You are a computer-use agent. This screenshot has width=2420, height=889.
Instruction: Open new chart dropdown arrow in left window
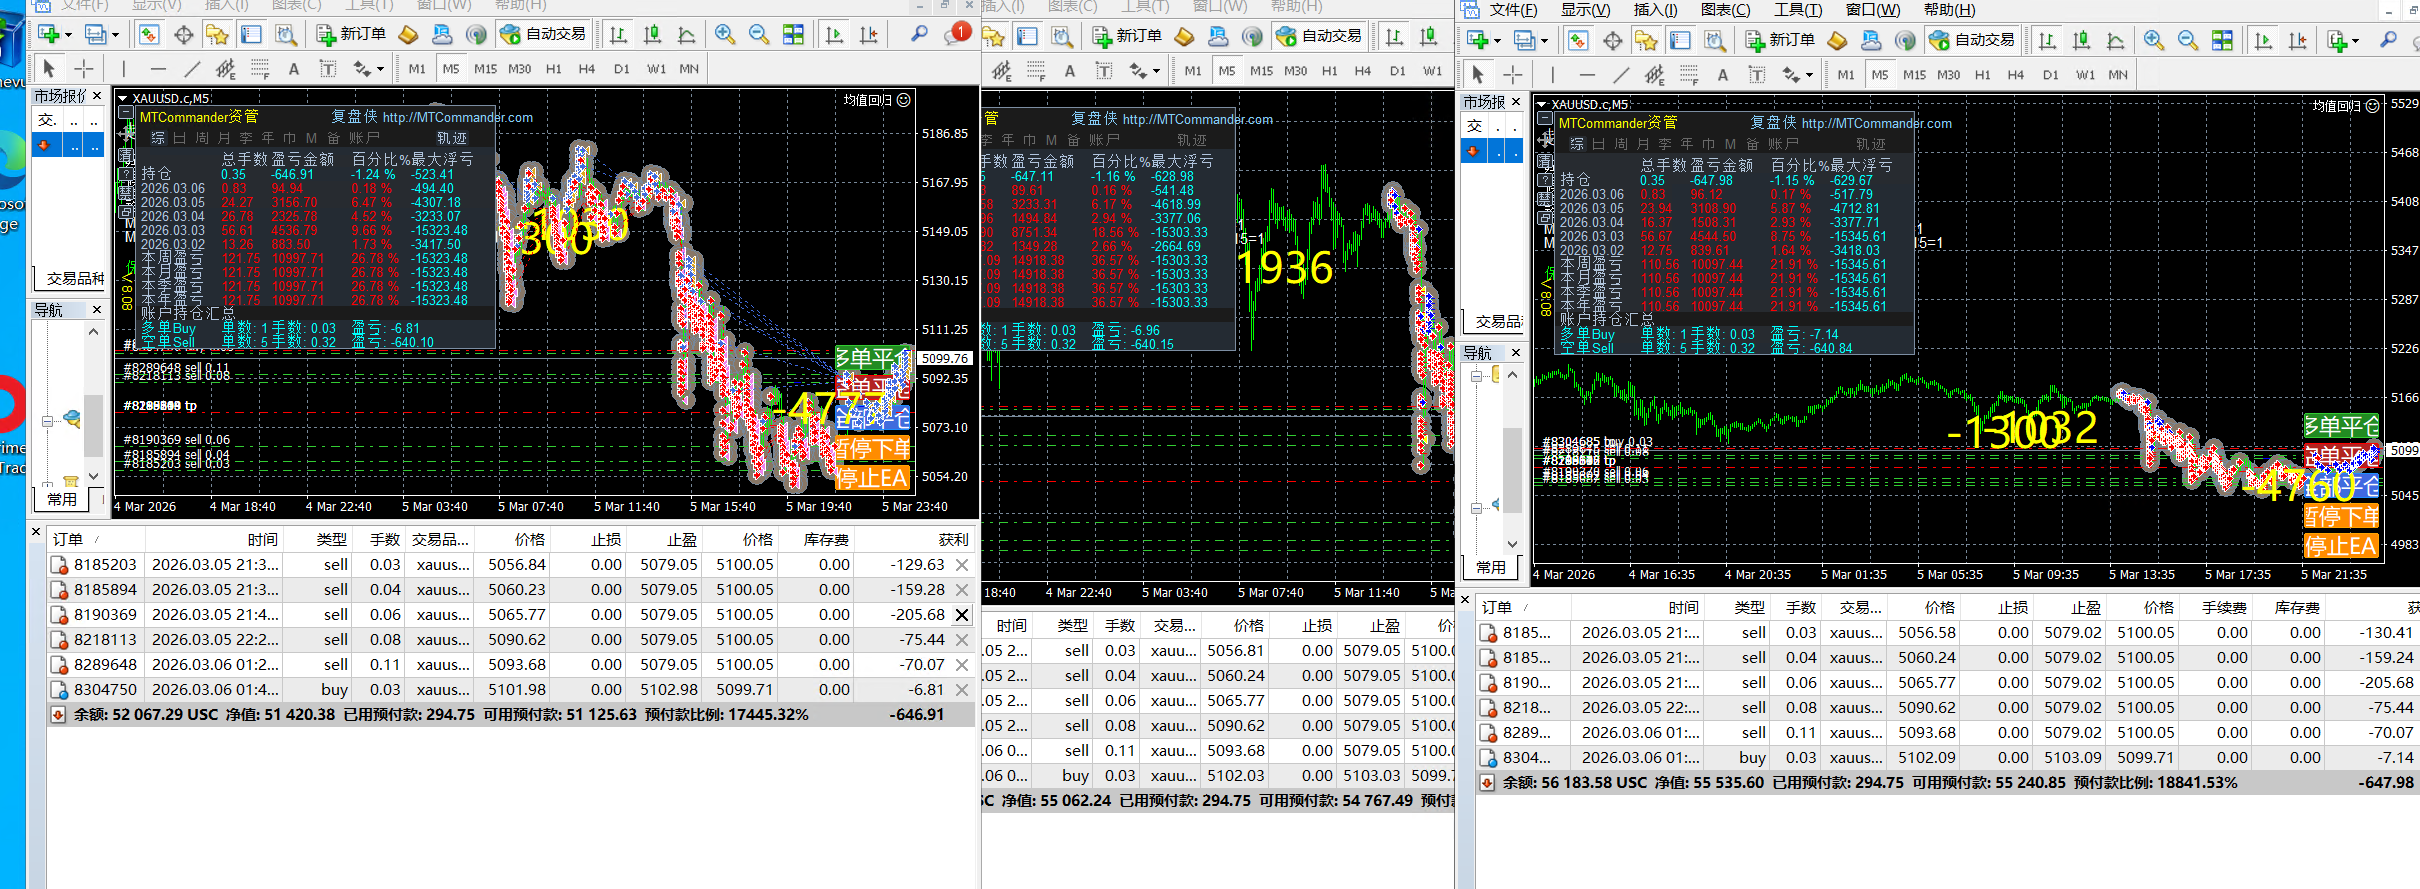(67, 35)
